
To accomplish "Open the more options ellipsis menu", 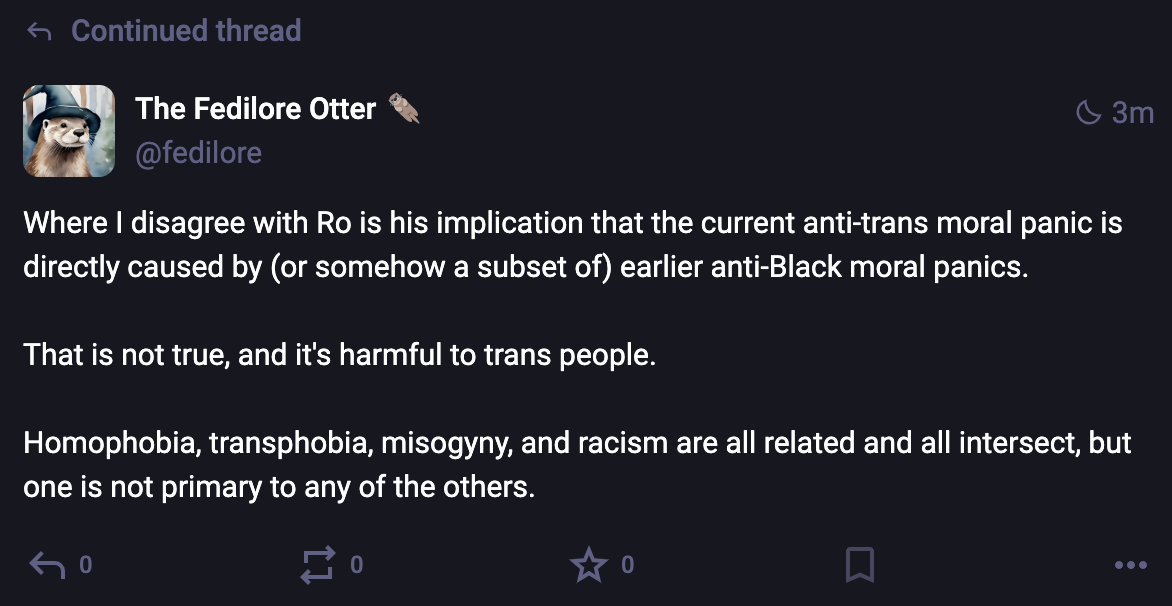I will (1130, 566).
